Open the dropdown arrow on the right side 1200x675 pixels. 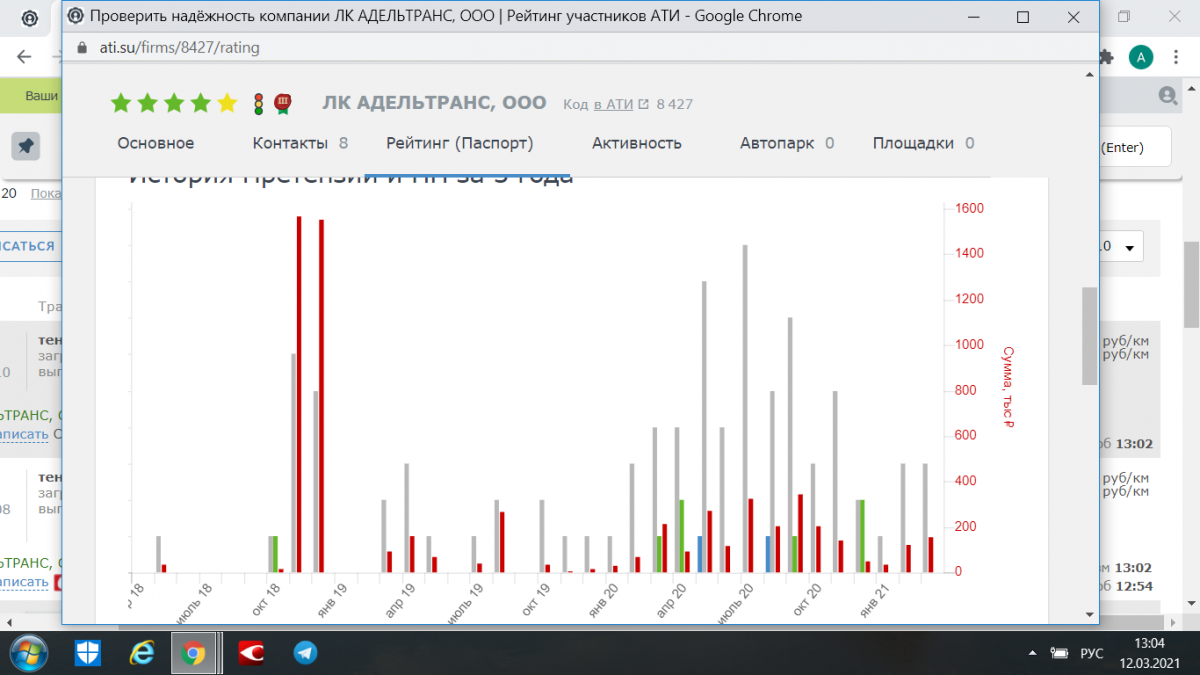(x=1130, y=248)
